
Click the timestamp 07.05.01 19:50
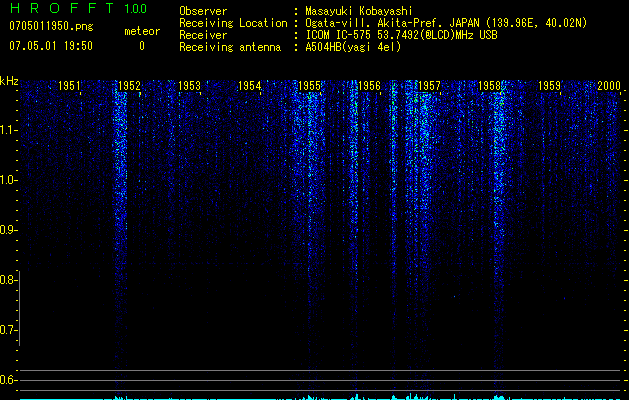51,46
